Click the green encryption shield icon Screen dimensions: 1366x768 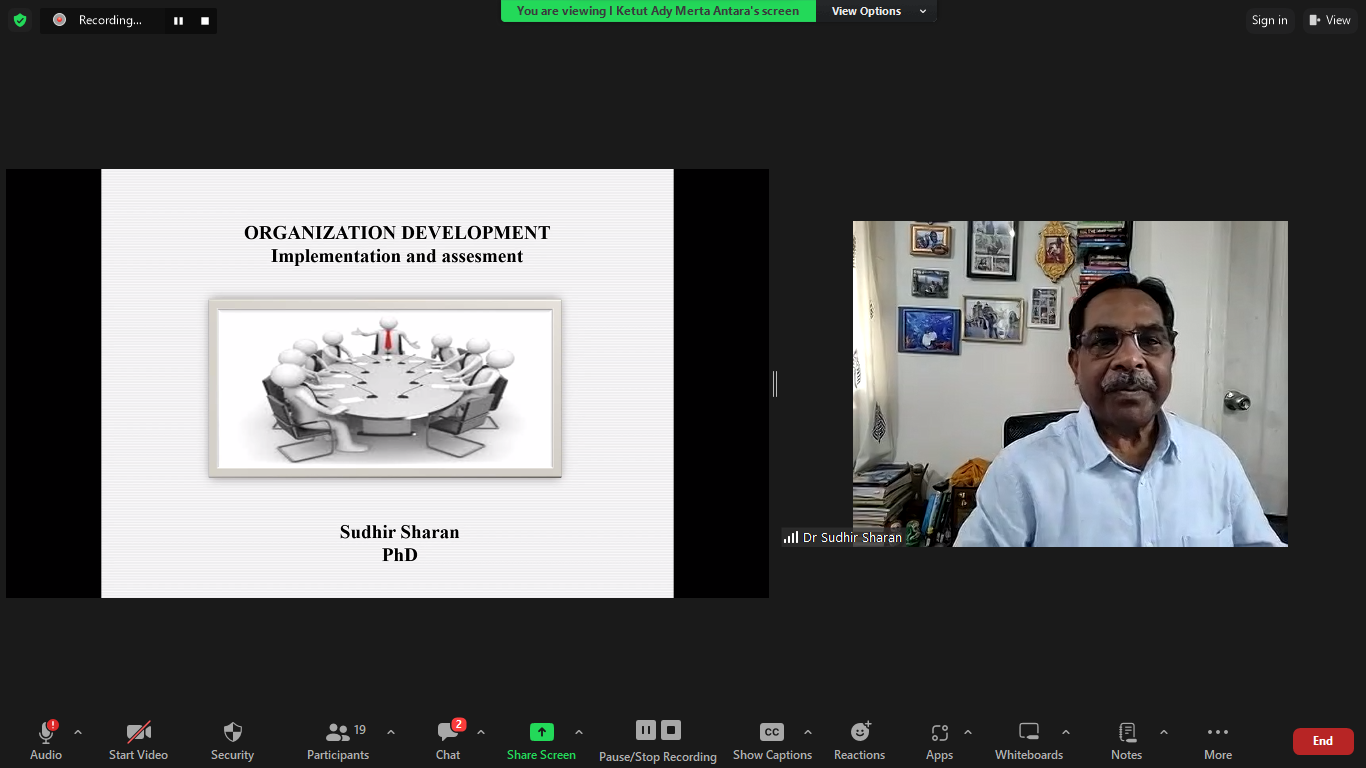(20, 20)
